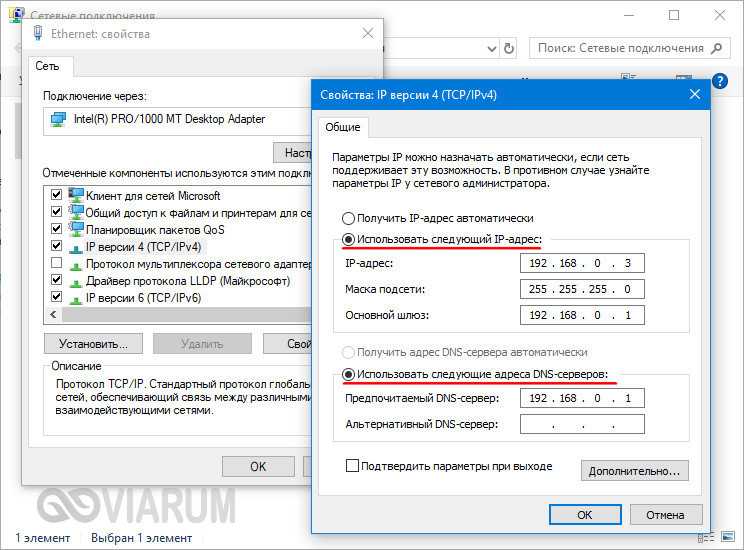
Task: Click the Предпочитаемый DNS-сервер field
Action: pyautogui.click(x=582, y=398)
